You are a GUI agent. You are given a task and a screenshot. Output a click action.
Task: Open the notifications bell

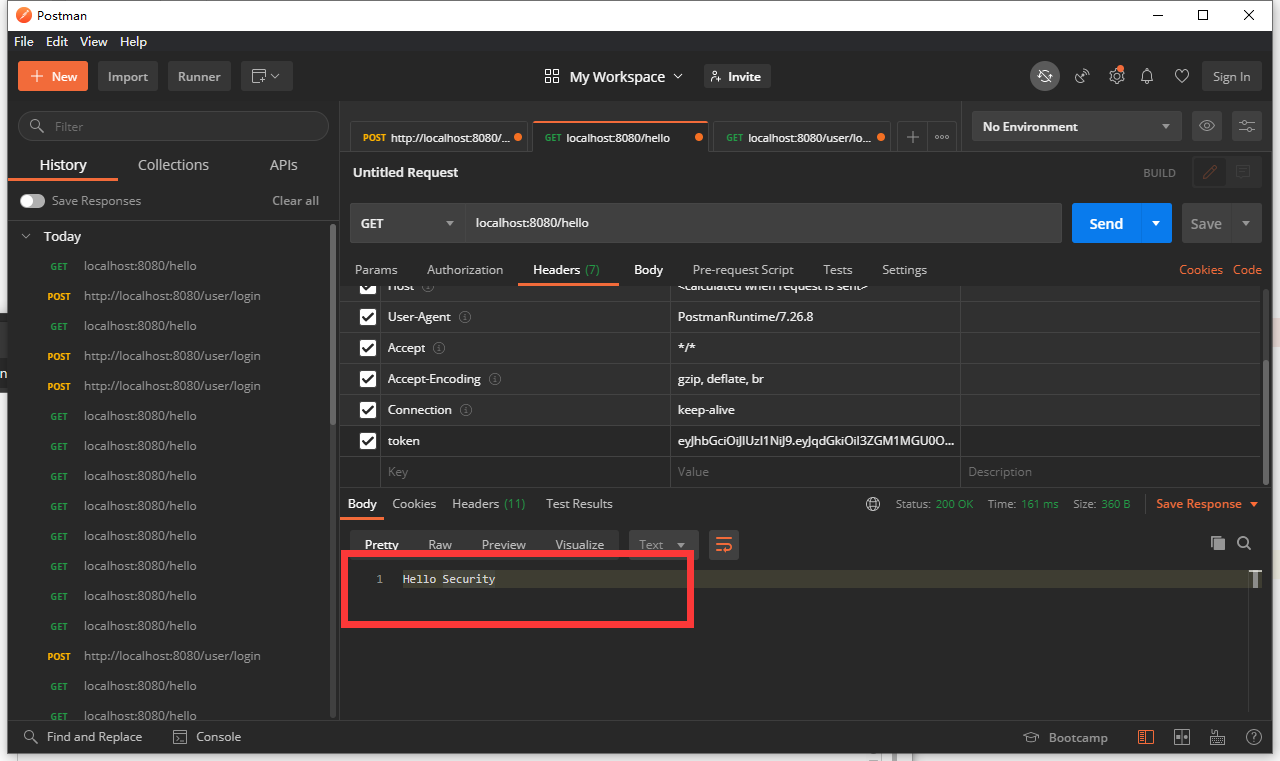click(x=1147, y=76)
